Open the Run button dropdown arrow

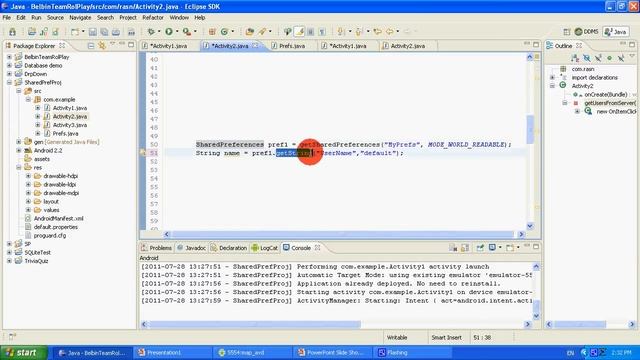click(177, 31)
